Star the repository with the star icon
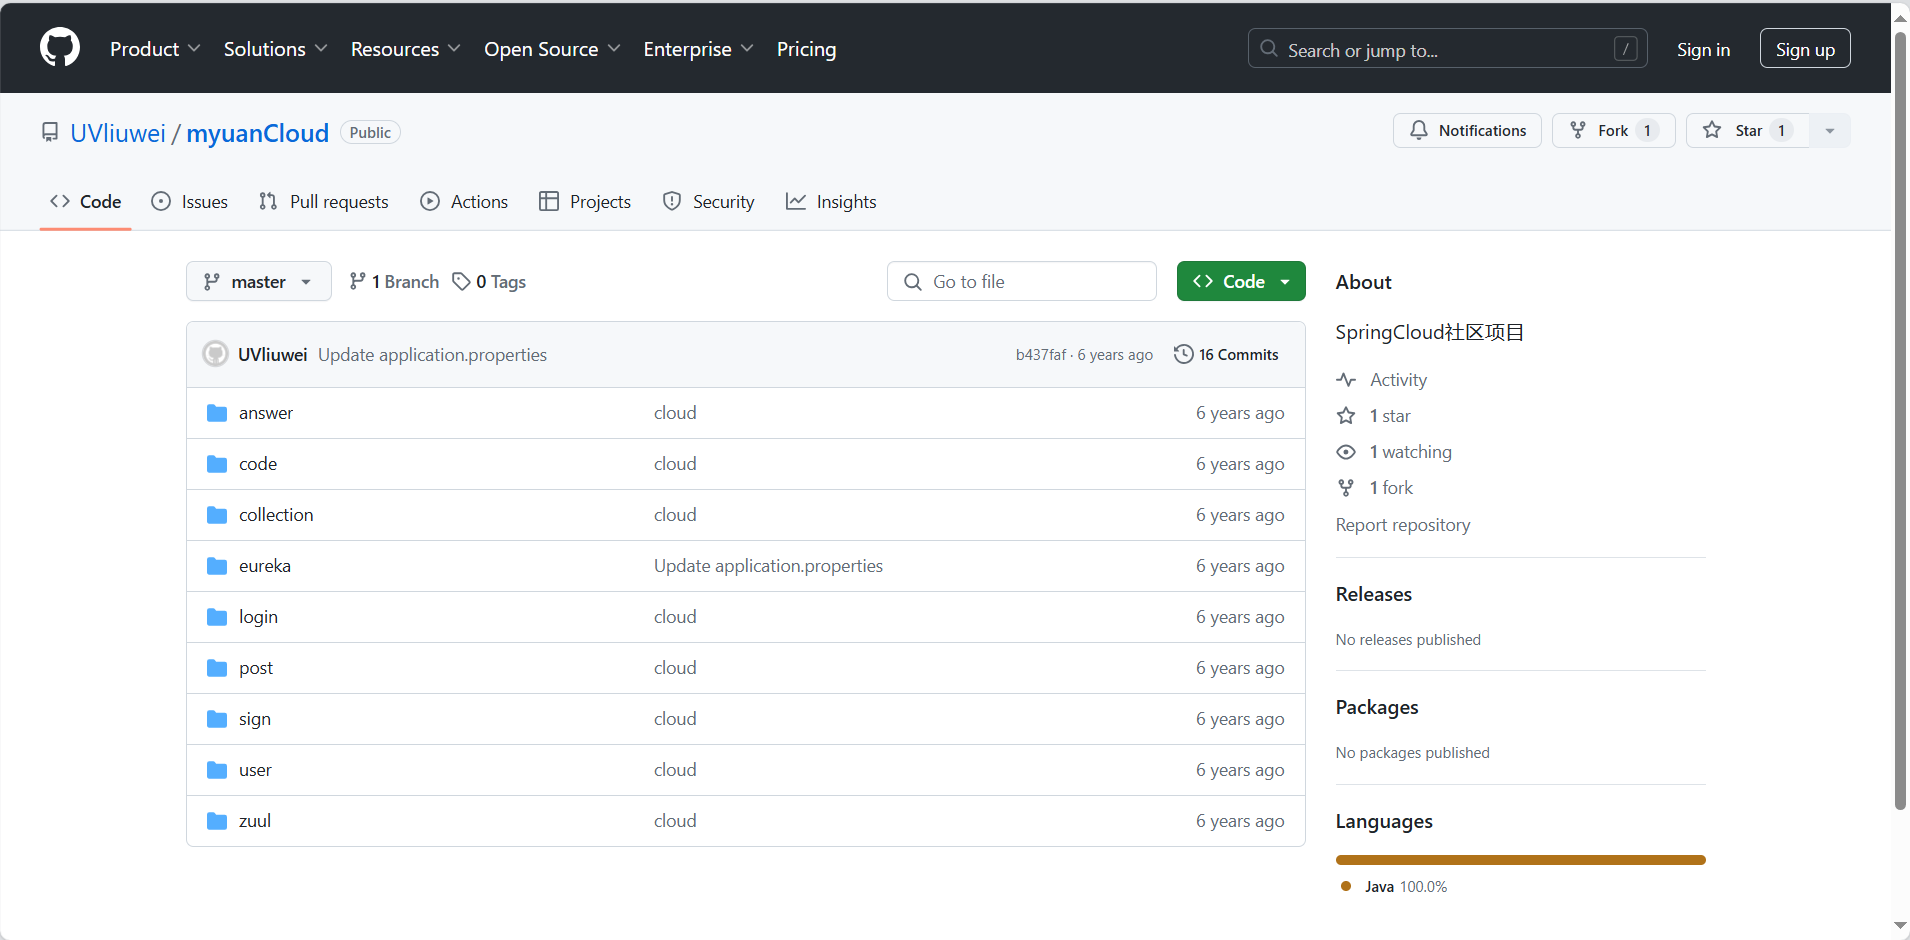The image size is (1910, 940). [1712, 130]
